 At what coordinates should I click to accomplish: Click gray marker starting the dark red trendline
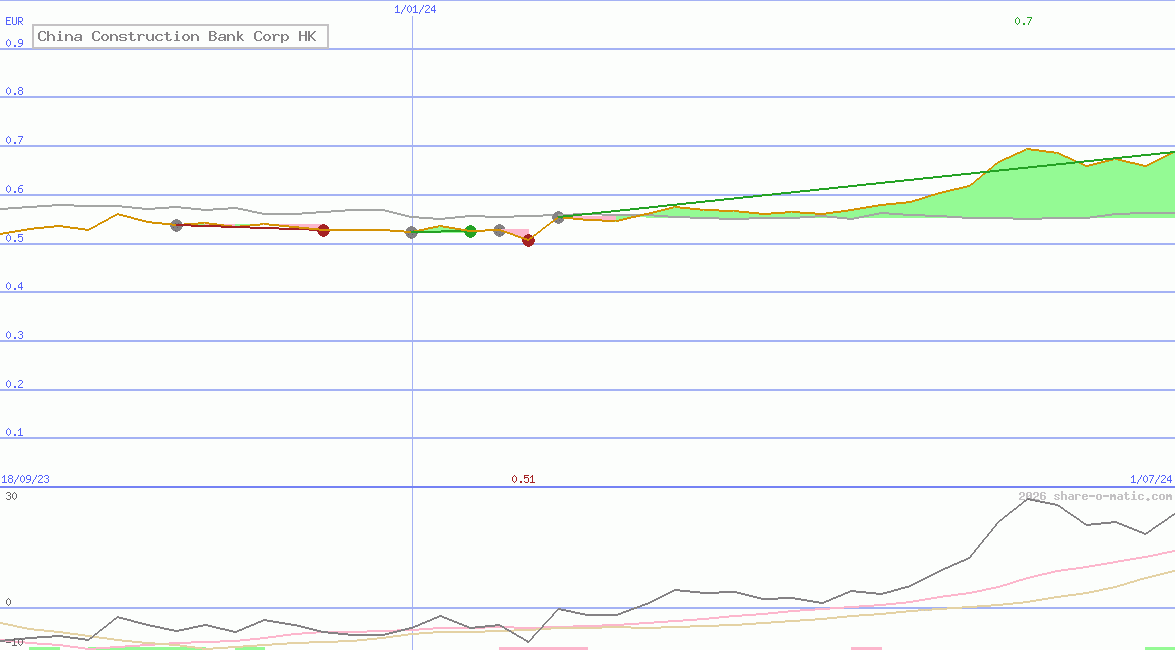point(176,225)
